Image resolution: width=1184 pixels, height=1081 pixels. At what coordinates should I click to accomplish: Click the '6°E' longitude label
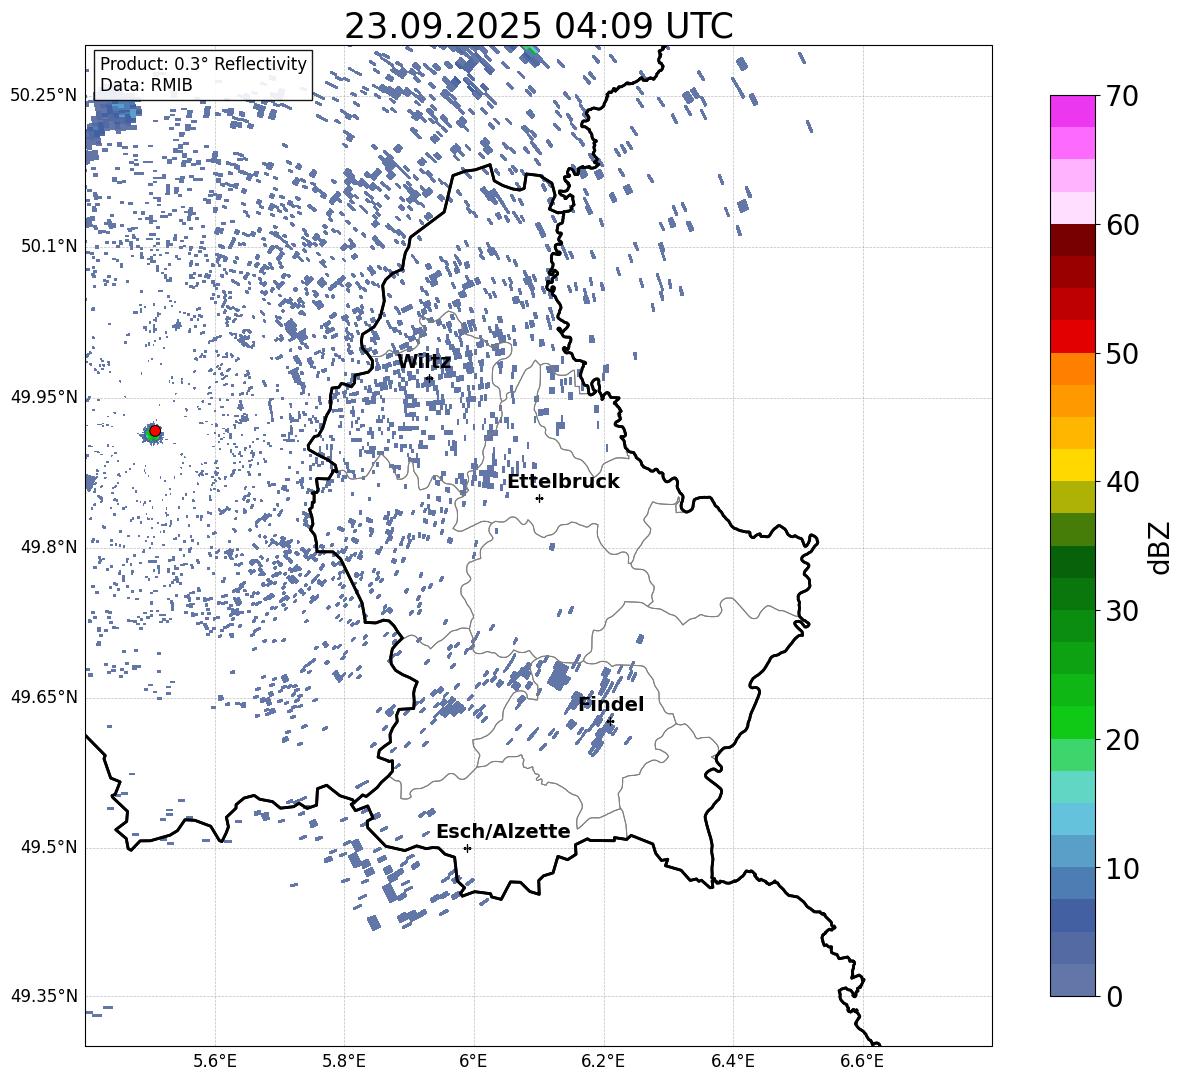[473, 1062]
